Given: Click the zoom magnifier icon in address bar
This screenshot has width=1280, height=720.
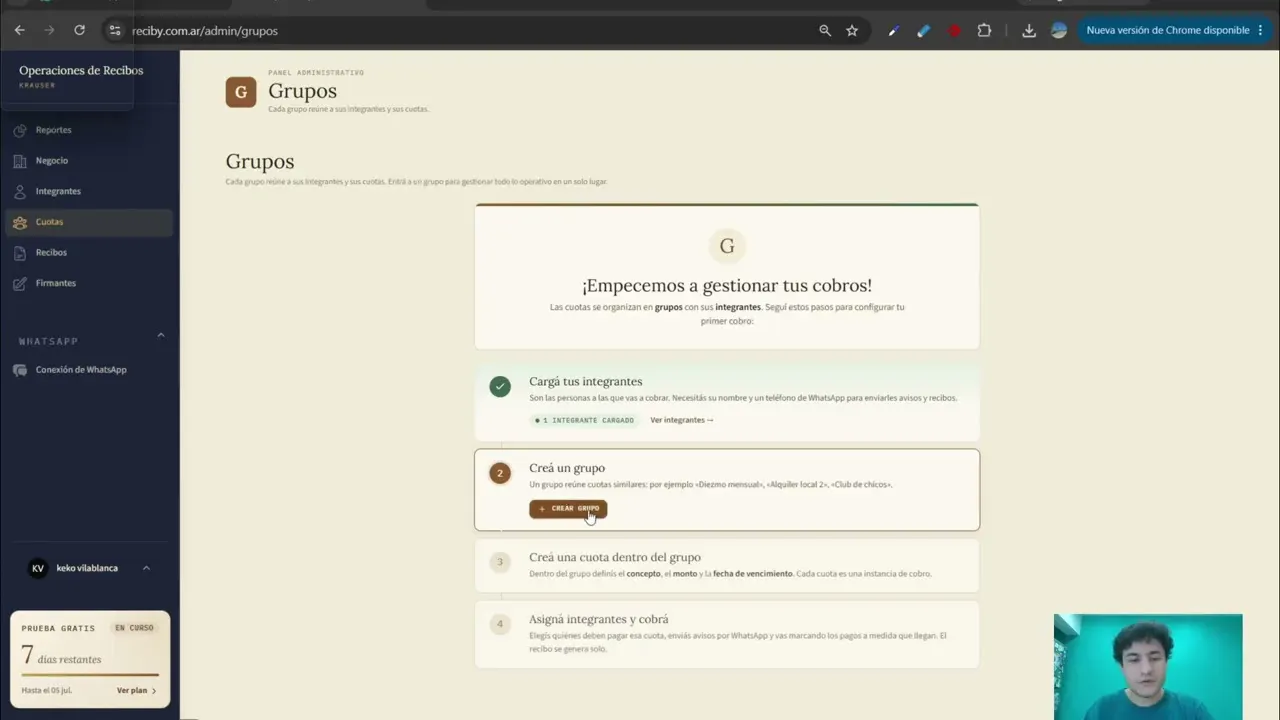Looking at the screenshot, I should click(825, 30).
